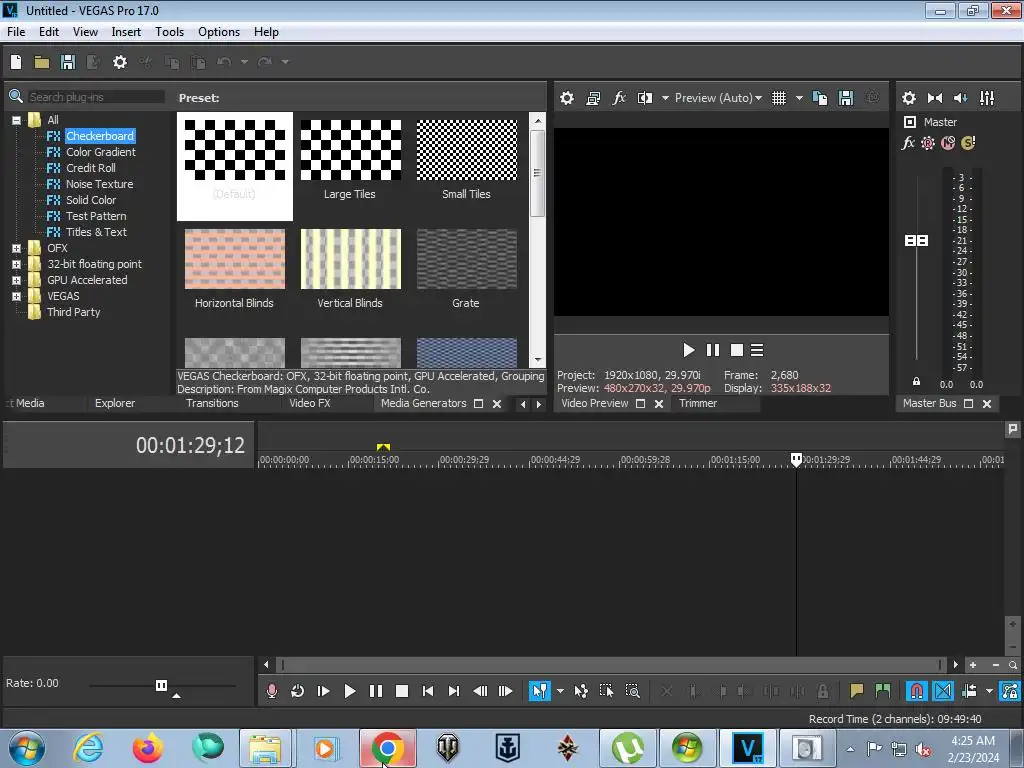Expand 32-bit floating point folder

coord(16,264)
